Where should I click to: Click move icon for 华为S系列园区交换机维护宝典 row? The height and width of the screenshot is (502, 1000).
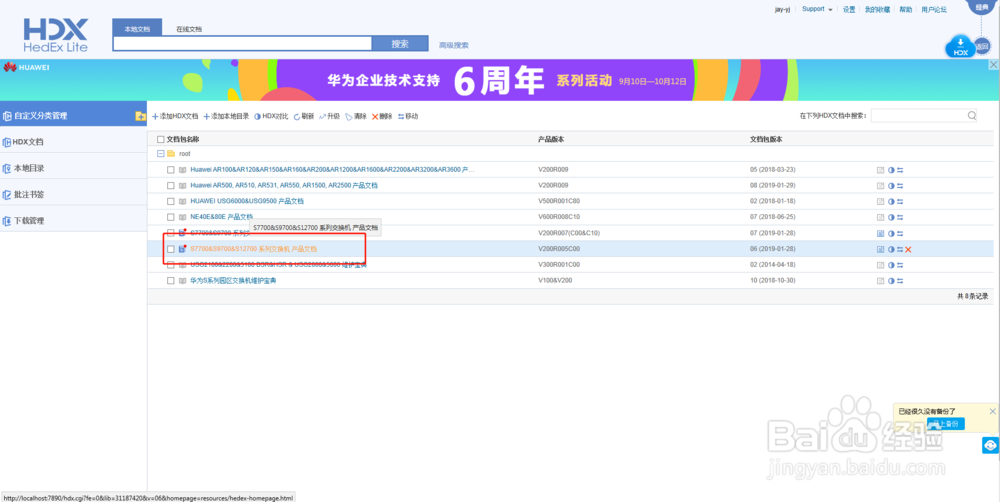click(x=900, y=281)
